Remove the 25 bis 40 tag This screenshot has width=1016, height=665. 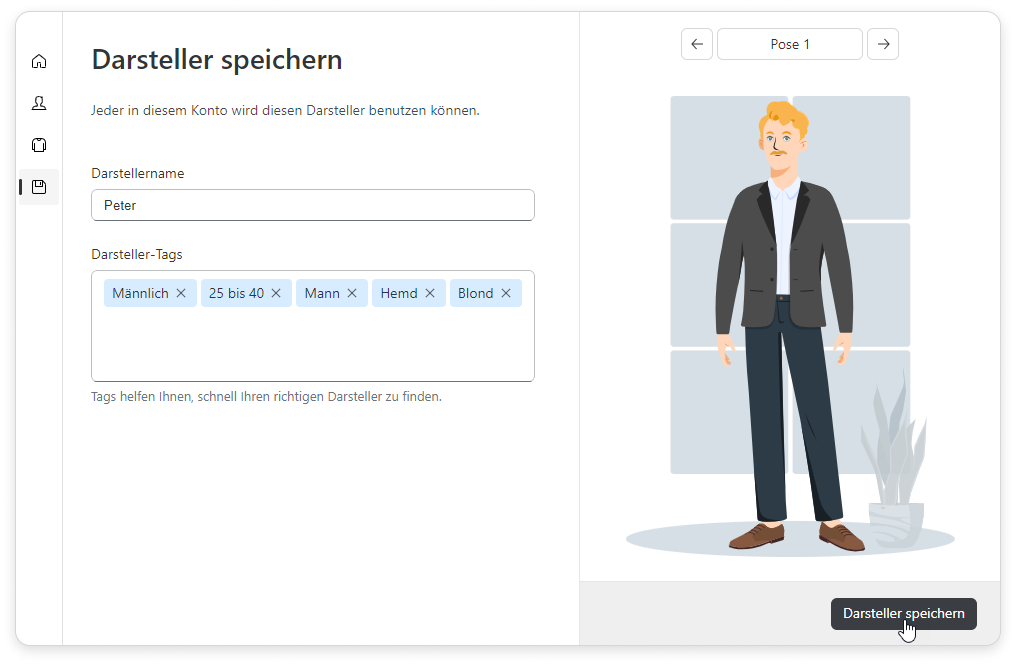[x=276, y=293]
